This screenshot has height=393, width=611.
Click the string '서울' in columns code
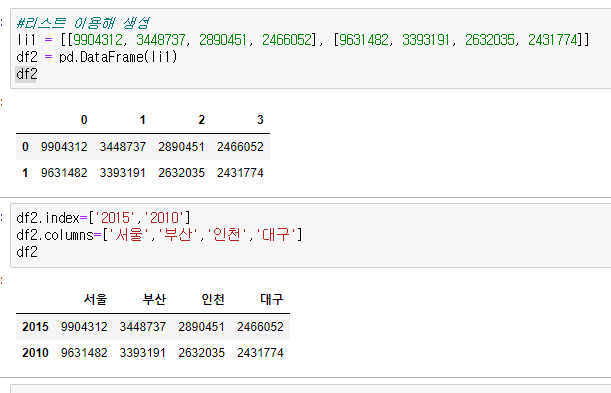pyautogui.click(x=129, y=235)
